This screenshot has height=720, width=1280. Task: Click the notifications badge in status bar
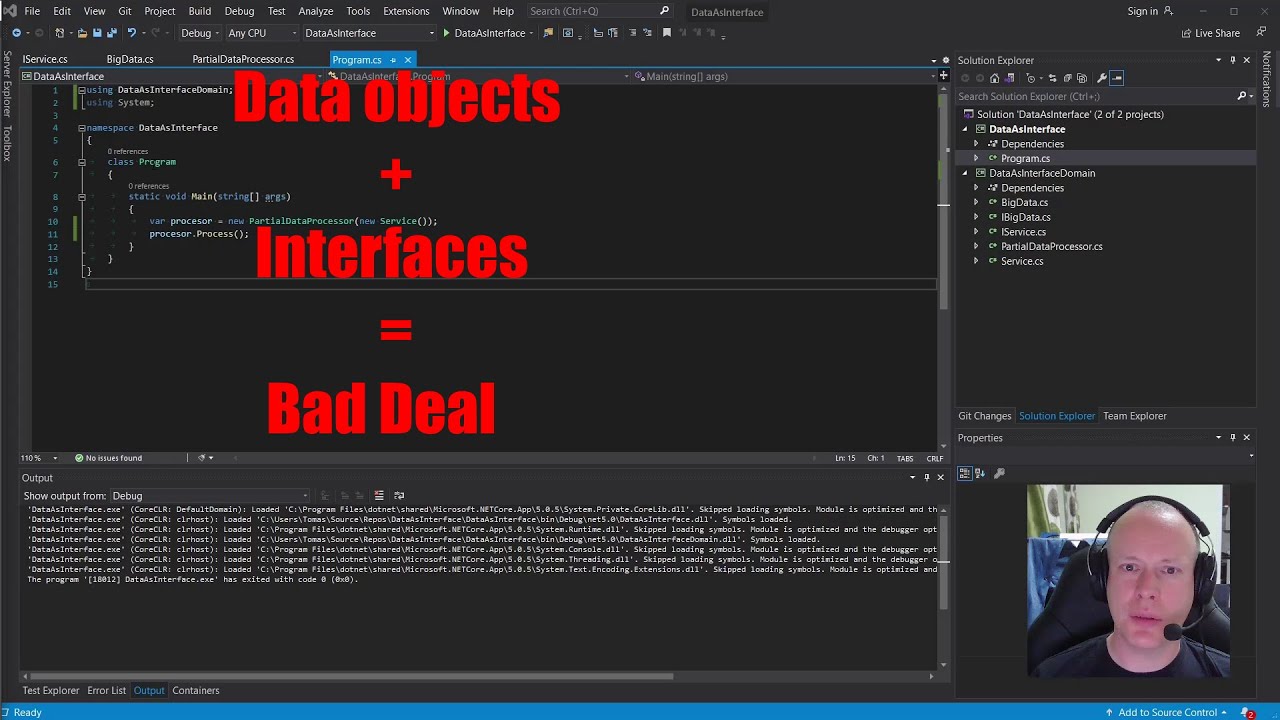pyautogui.click(x=1248, y=712)
